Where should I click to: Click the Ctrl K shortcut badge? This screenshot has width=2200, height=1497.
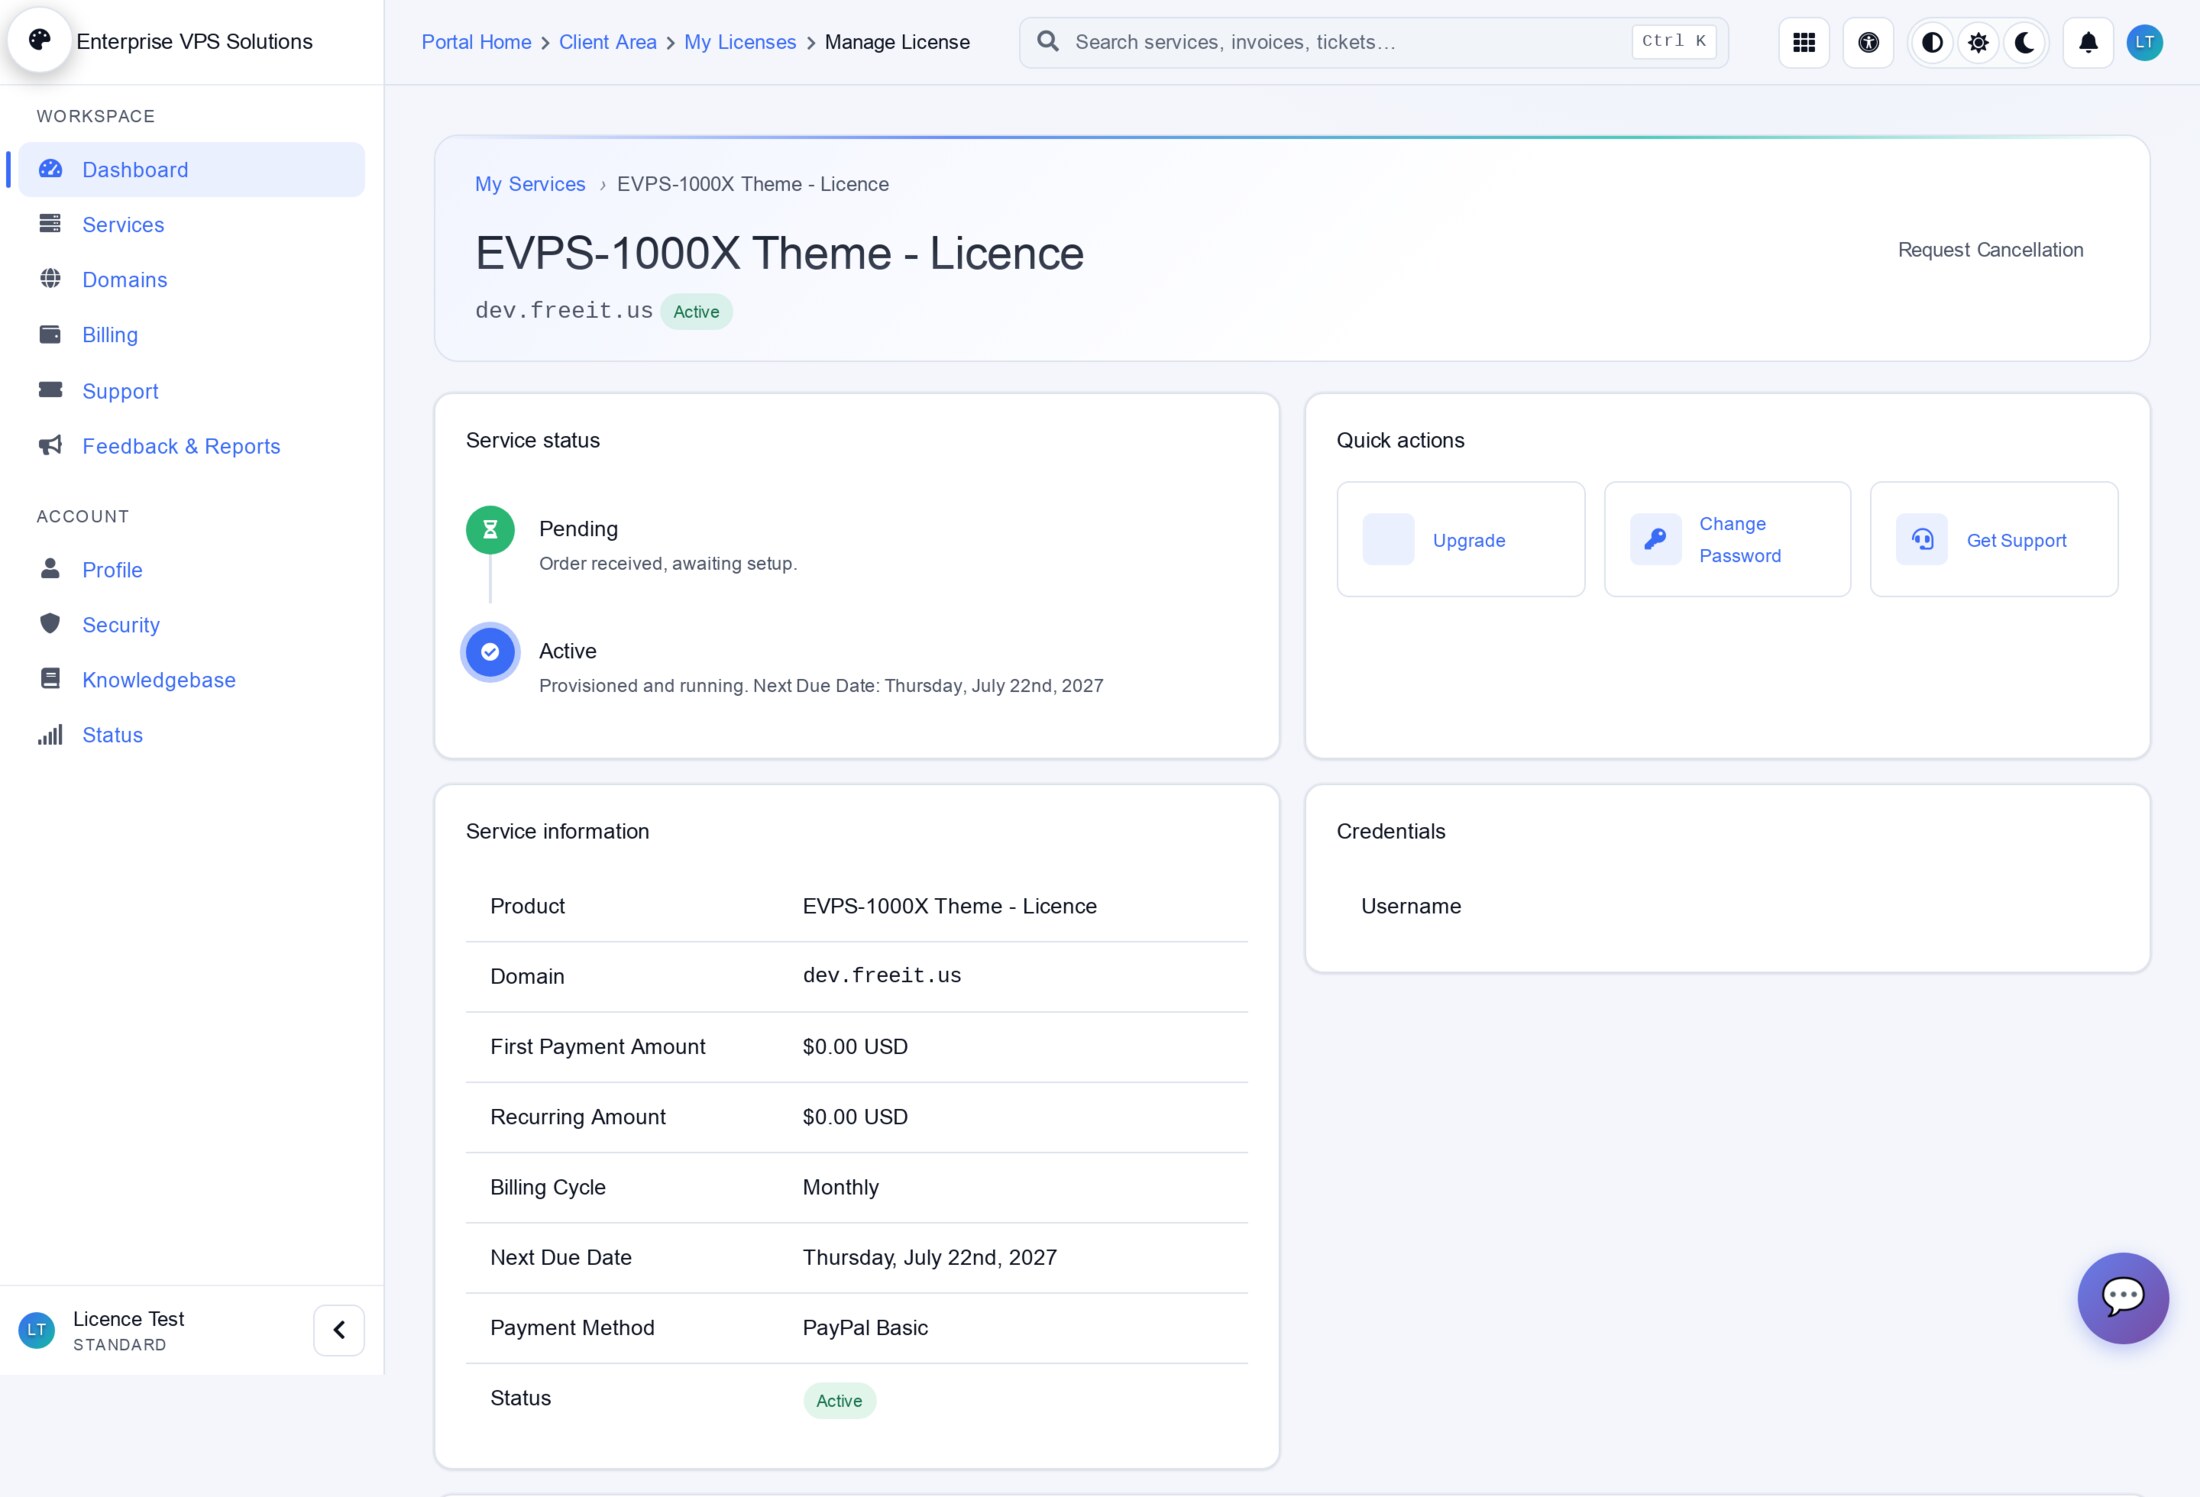[x=1674, y=41]
